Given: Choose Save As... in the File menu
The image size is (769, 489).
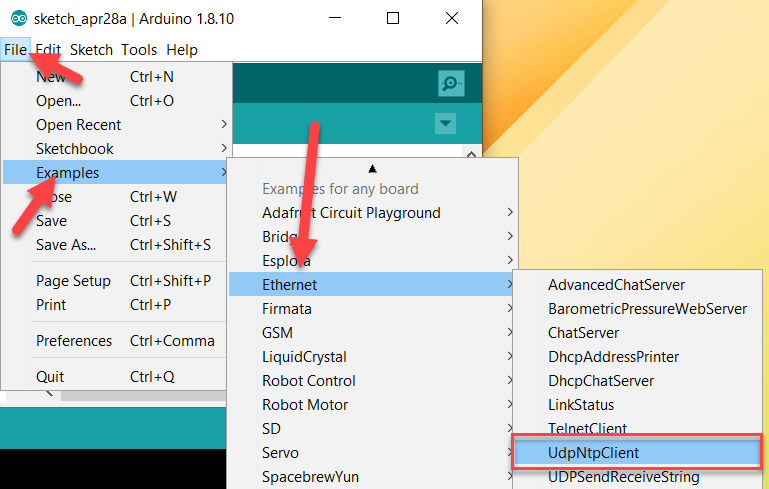Looking at the screenshot, I should coord(116,245).
